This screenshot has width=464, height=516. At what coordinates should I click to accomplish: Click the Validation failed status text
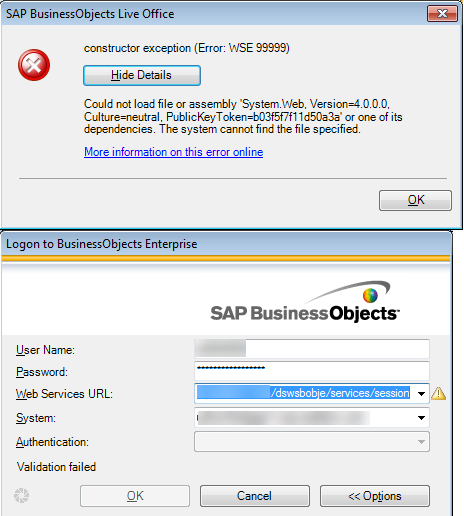(x=56, y=467)
